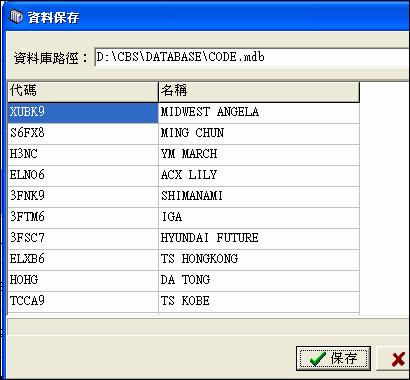
Task: Select the 3FNK9 code cell
Action: click(x=83, y=197)
